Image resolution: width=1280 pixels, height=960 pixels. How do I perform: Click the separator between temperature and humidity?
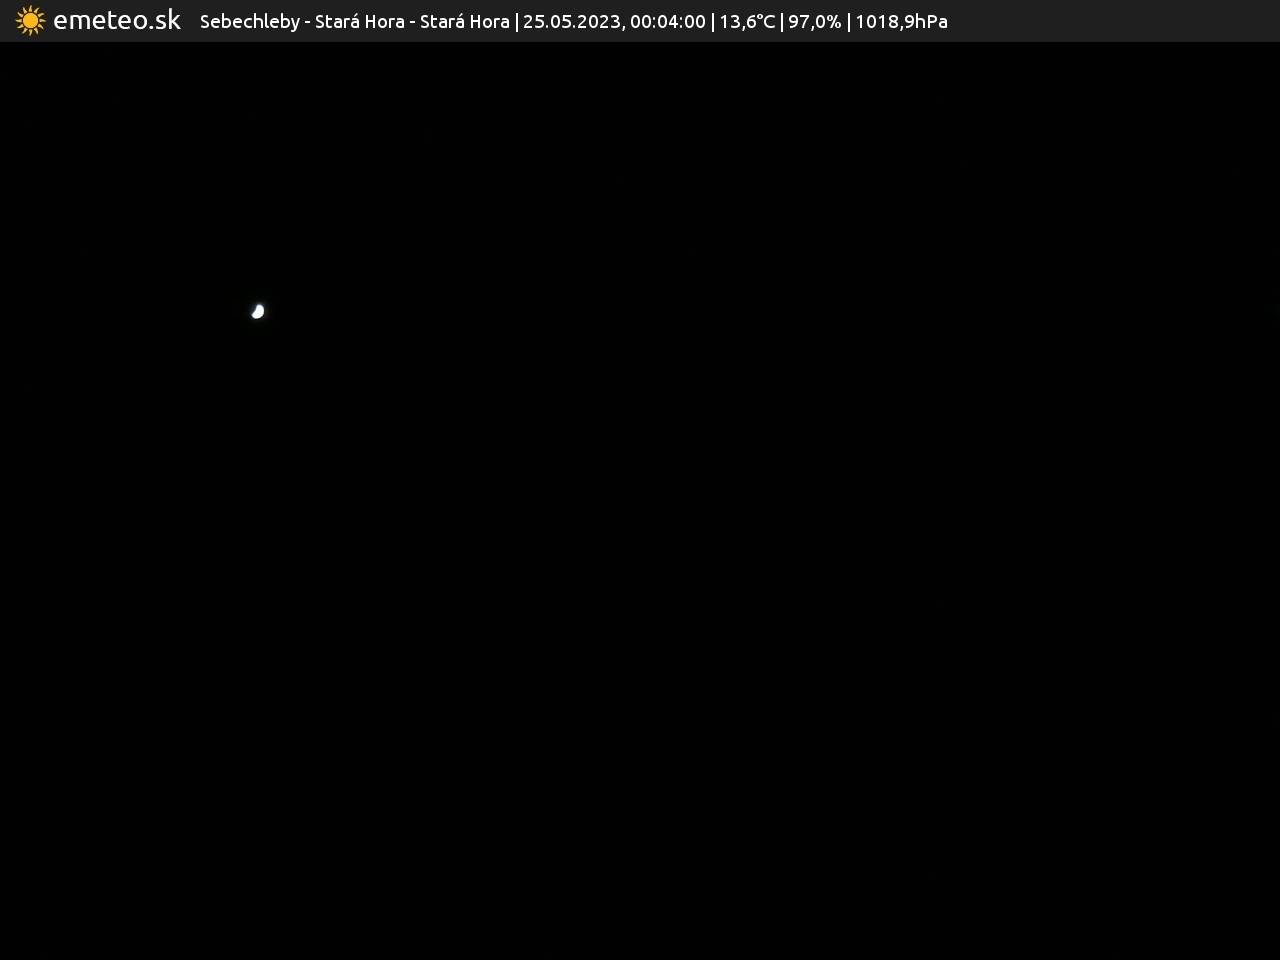(781, 22)
